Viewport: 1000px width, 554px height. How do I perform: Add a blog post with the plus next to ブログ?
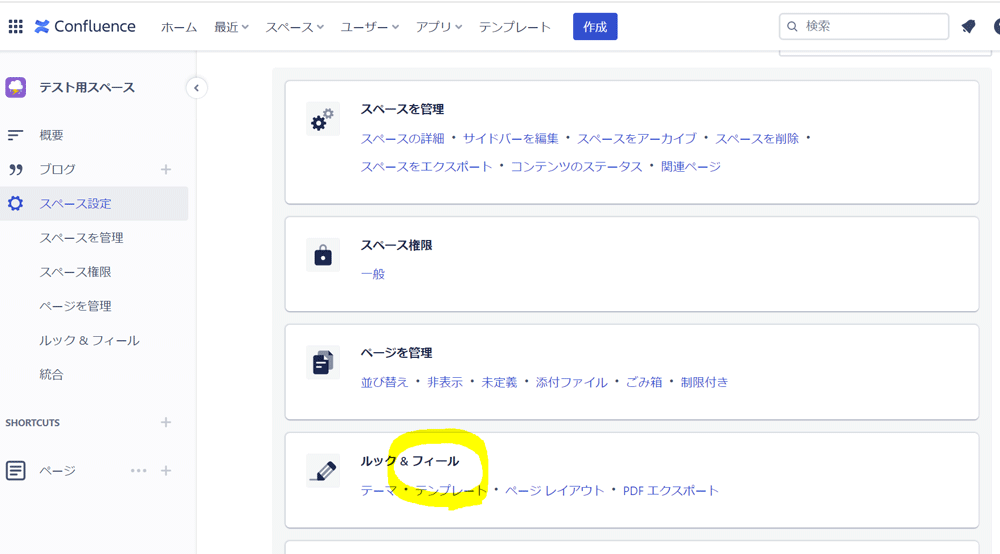point(166,170)
